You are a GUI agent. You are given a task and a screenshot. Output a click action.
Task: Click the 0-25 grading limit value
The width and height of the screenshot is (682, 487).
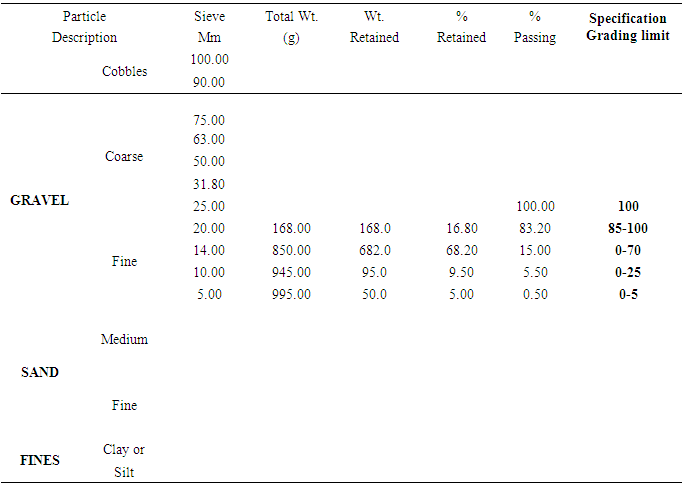[628, 273]
